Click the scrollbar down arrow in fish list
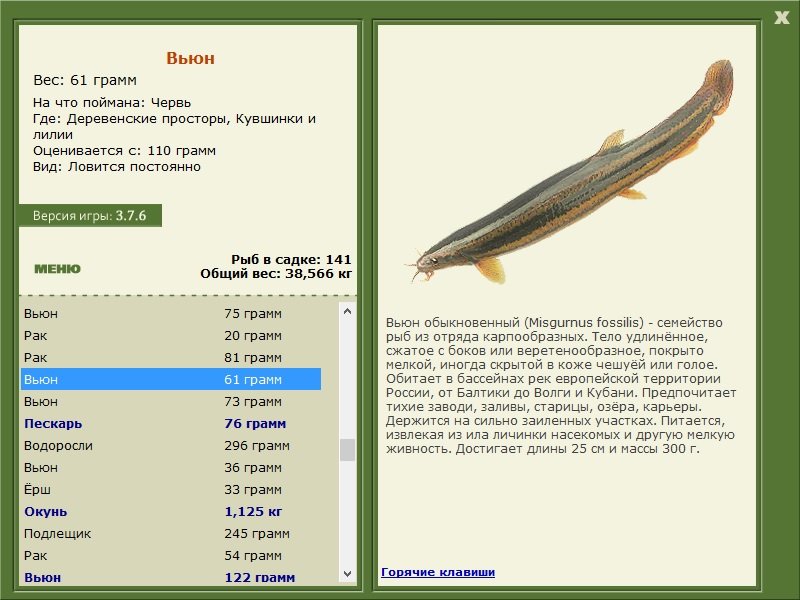800x600 pixels. (x=347, y=573)
